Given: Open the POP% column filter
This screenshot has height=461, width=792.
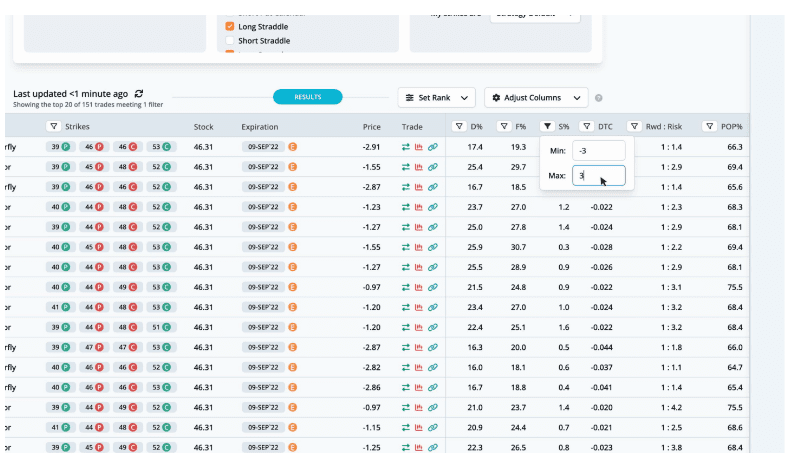Looking at the screenshot, I should [709, 127].
